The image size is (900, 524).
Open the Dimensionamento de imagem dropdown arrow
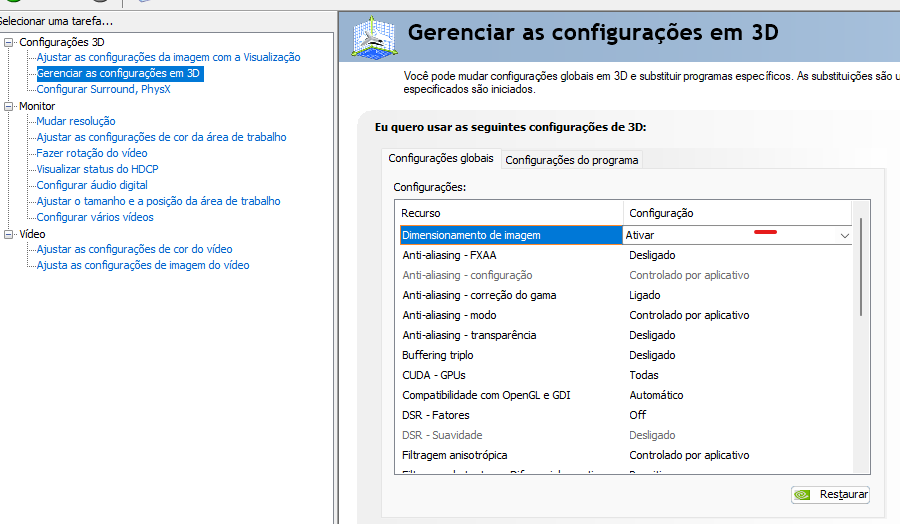[844, 235]
